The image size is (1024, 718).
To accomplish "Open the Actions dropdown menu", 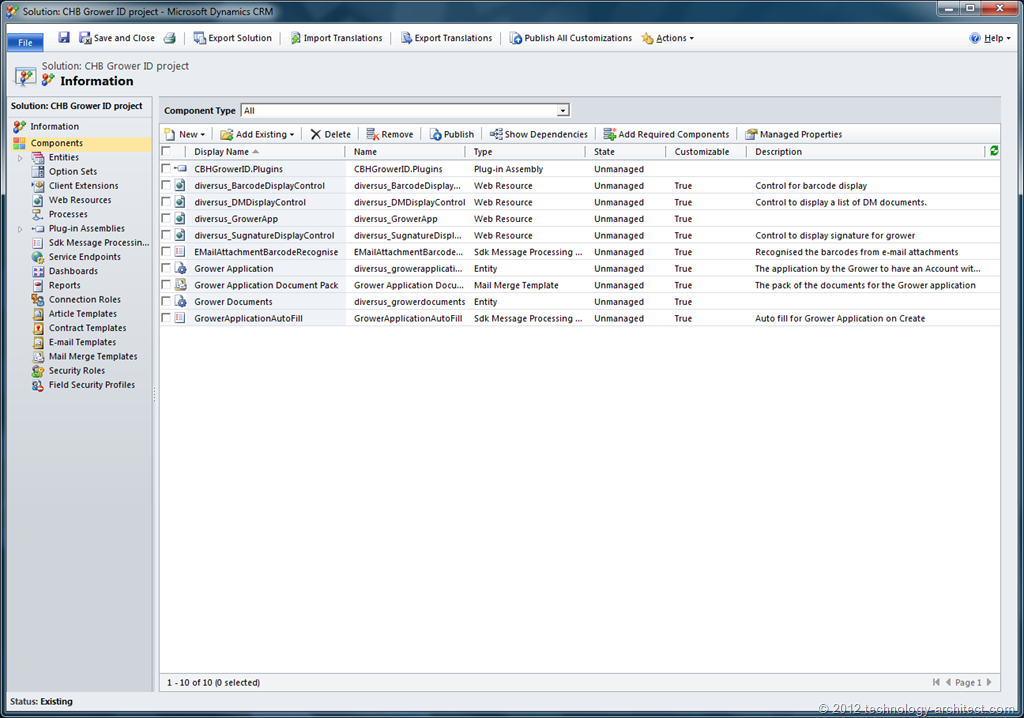I will (x=667, y=38).
